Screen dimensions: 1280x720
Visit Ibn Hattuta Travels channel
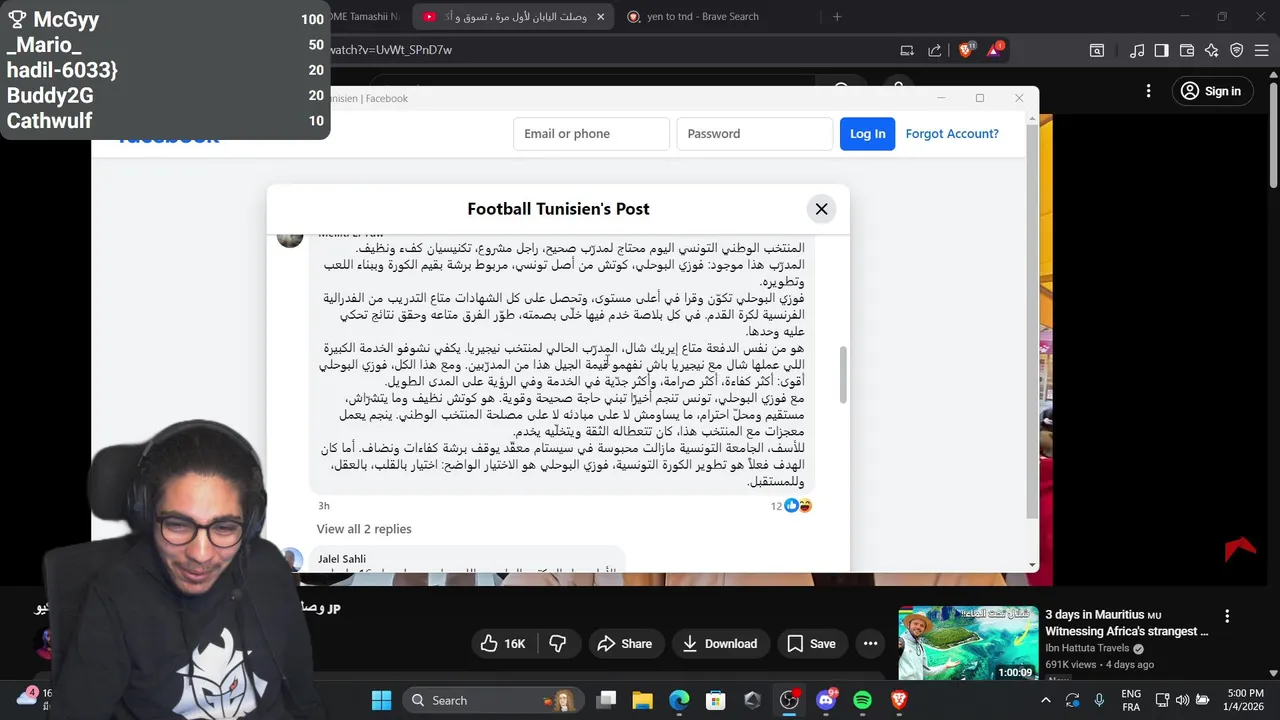[x=1087, y=648]
